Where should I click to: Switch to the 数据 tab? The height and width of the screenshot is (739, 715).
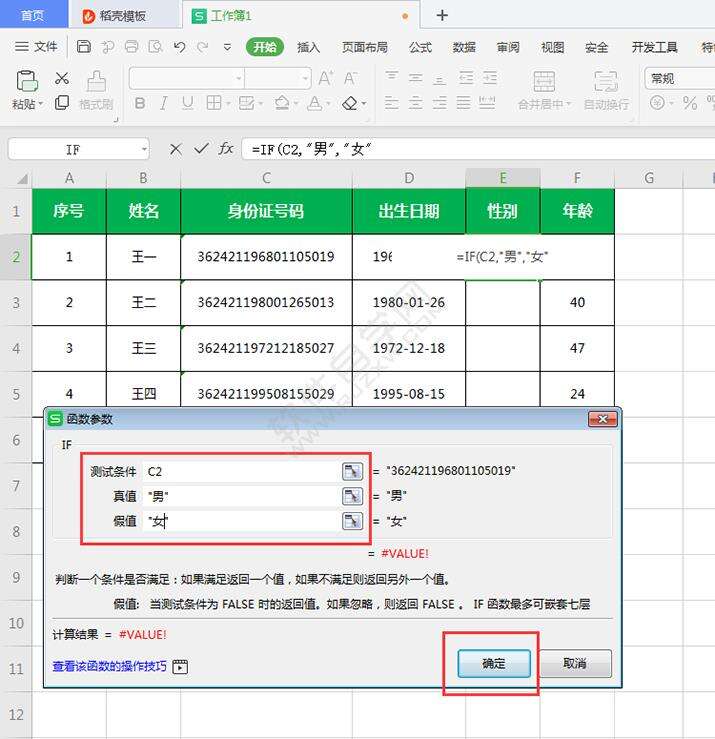click(x=464, y=47)
